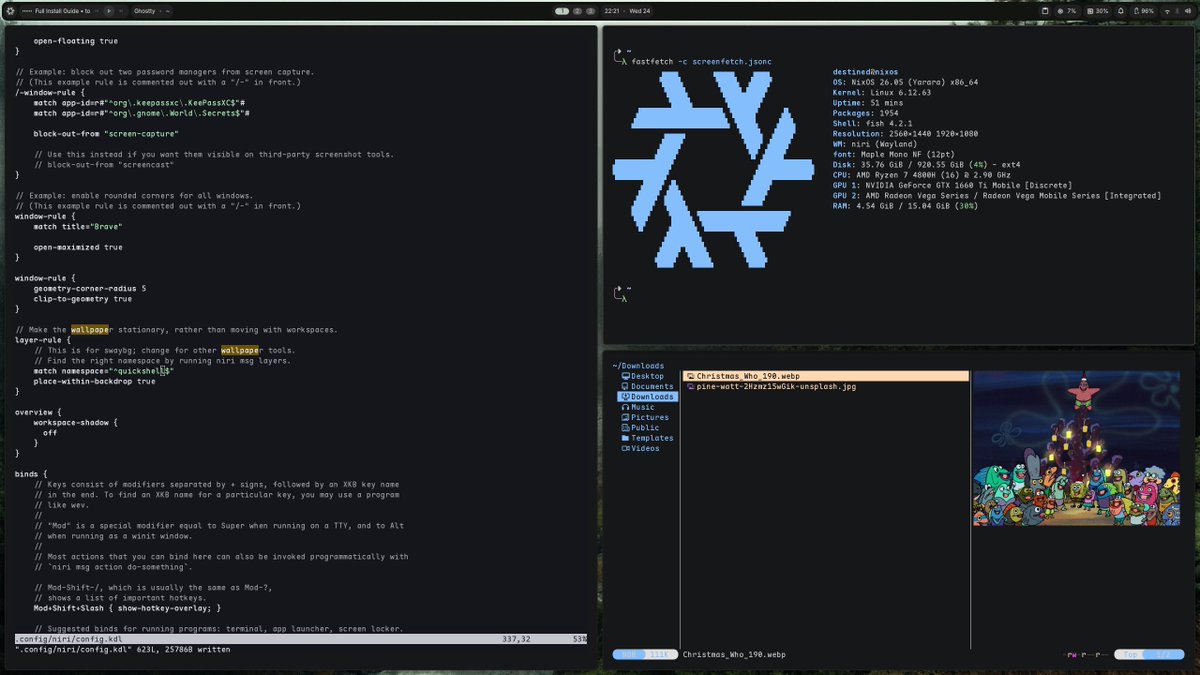Click the ~/Downloads path header
This screenshot has width=1200, height=675.
point(638,366)
